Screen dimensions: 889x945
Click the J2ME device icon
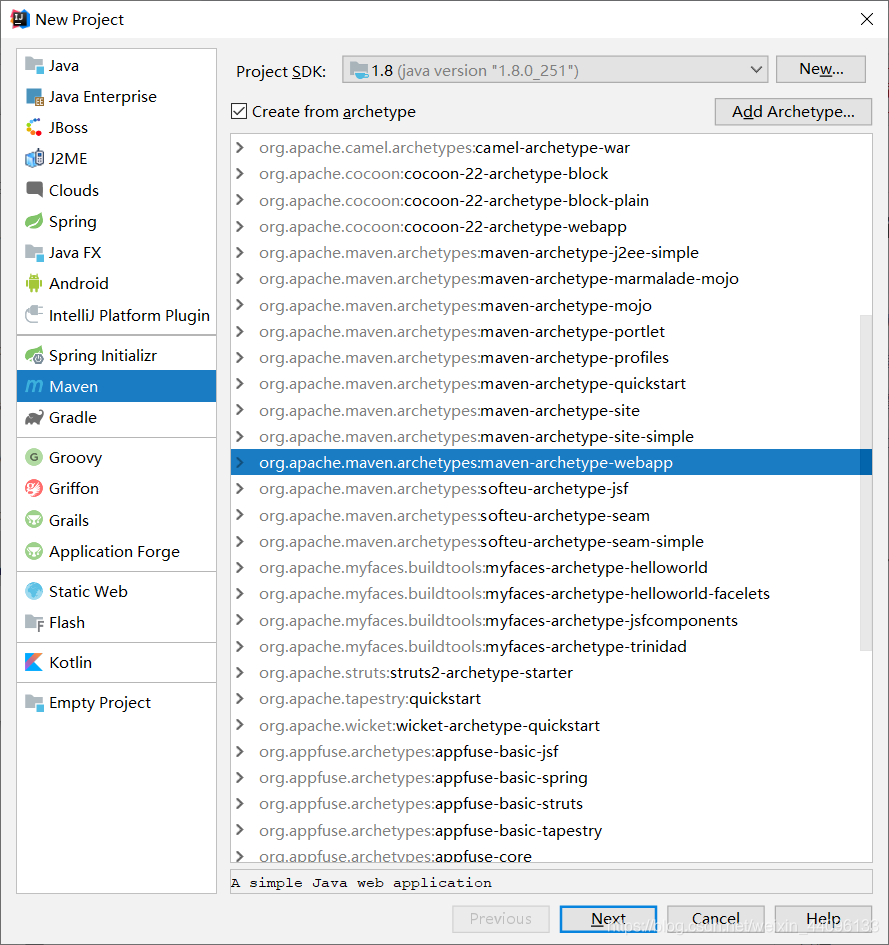pos(34,159)
